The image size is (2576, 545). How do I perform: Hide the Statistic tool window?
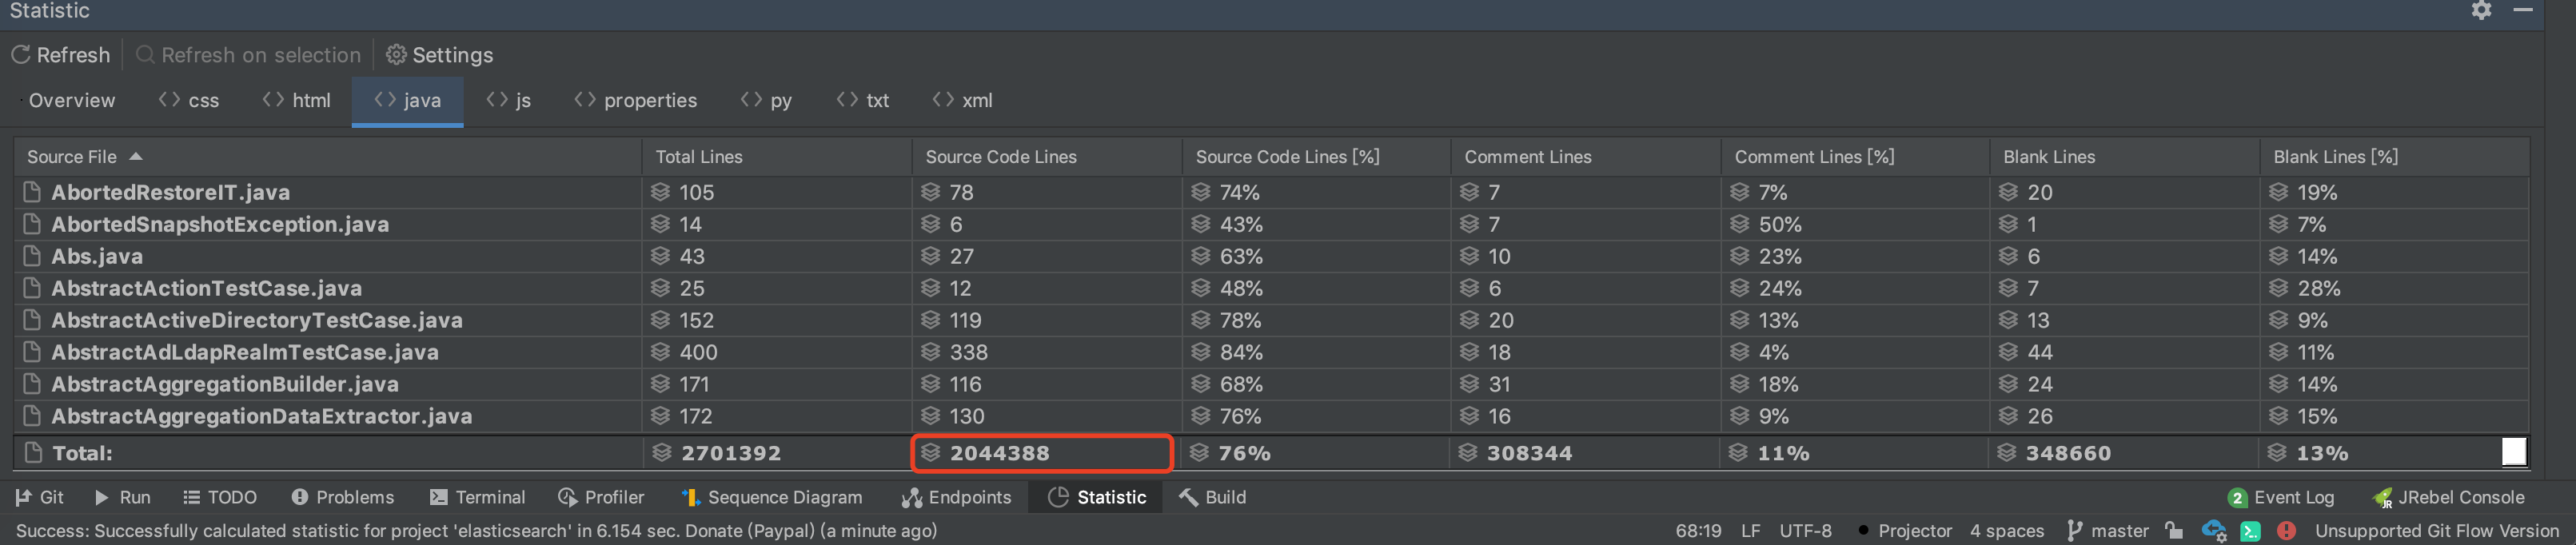[x=2523, y=11]
